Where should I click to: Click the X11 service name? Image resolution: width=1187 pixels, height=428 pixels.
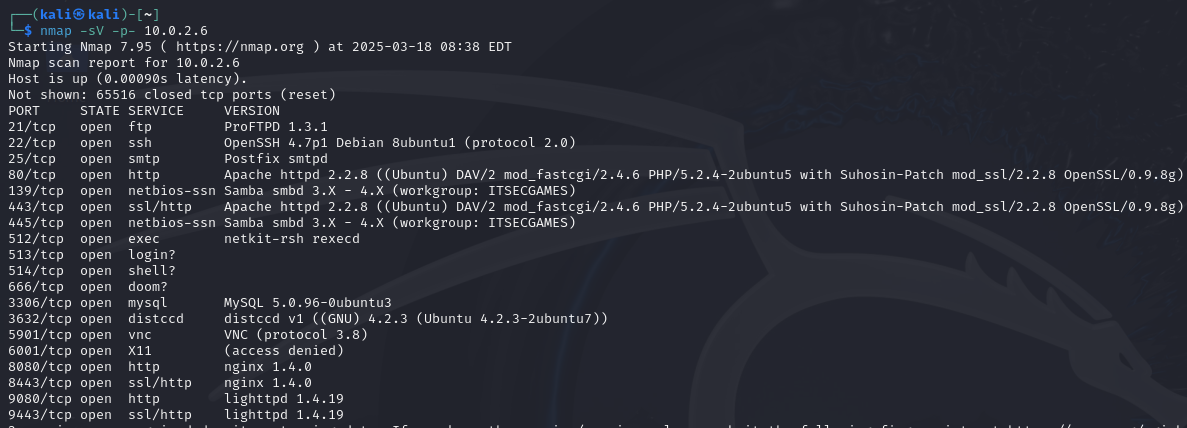[x=140, y=351]
